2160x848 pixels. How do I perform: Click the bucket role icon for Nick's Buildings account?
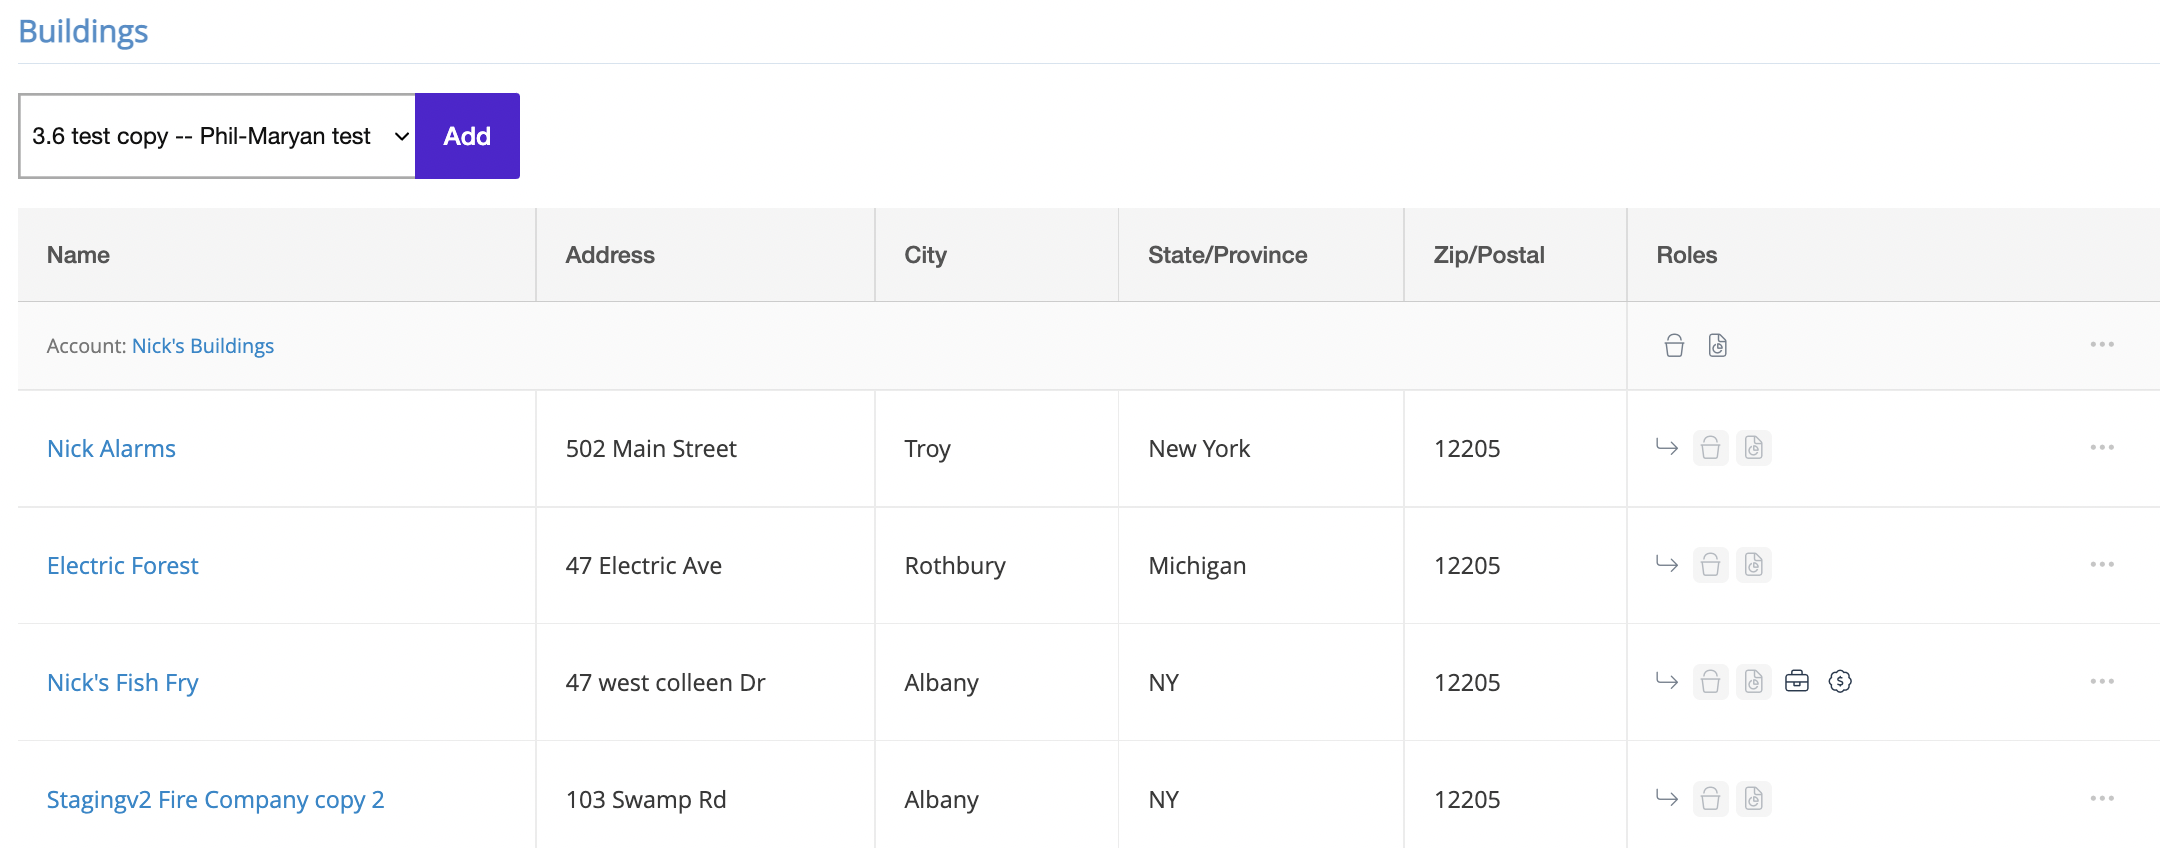pos(1674,346)
